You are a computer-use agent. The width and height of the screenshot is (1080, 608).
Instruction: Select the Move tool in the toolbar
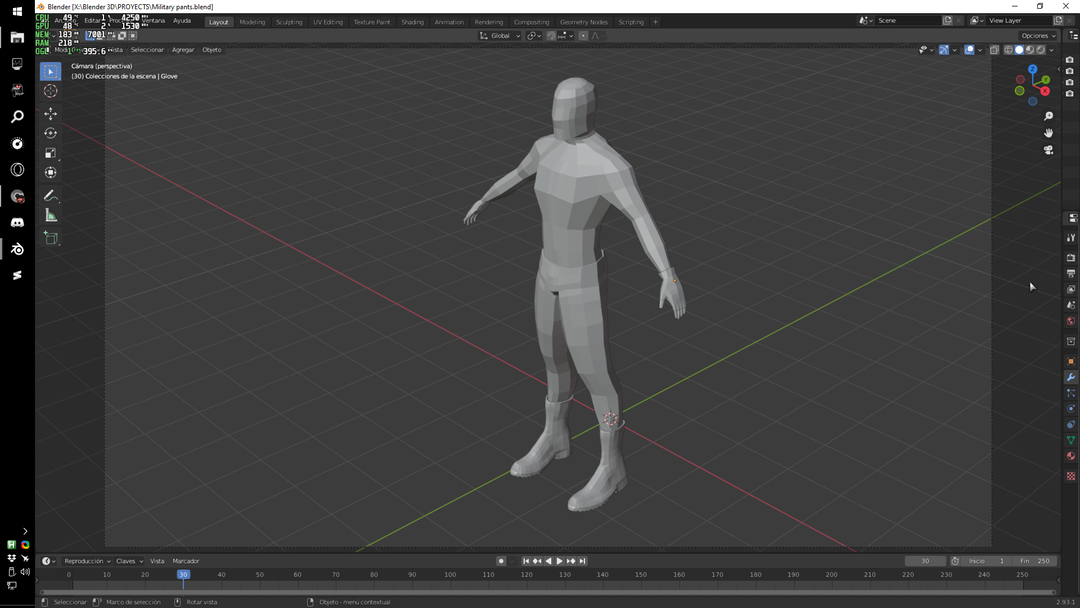pyautogui.click(x=50, y=112)
